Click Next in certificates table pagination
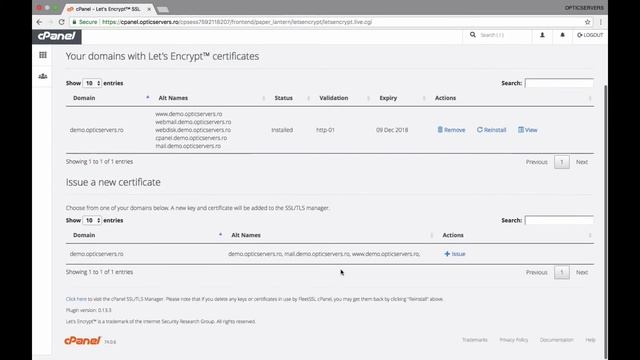Image resolution: width=640 pixels, height=360 pixels. pos(582,162)
